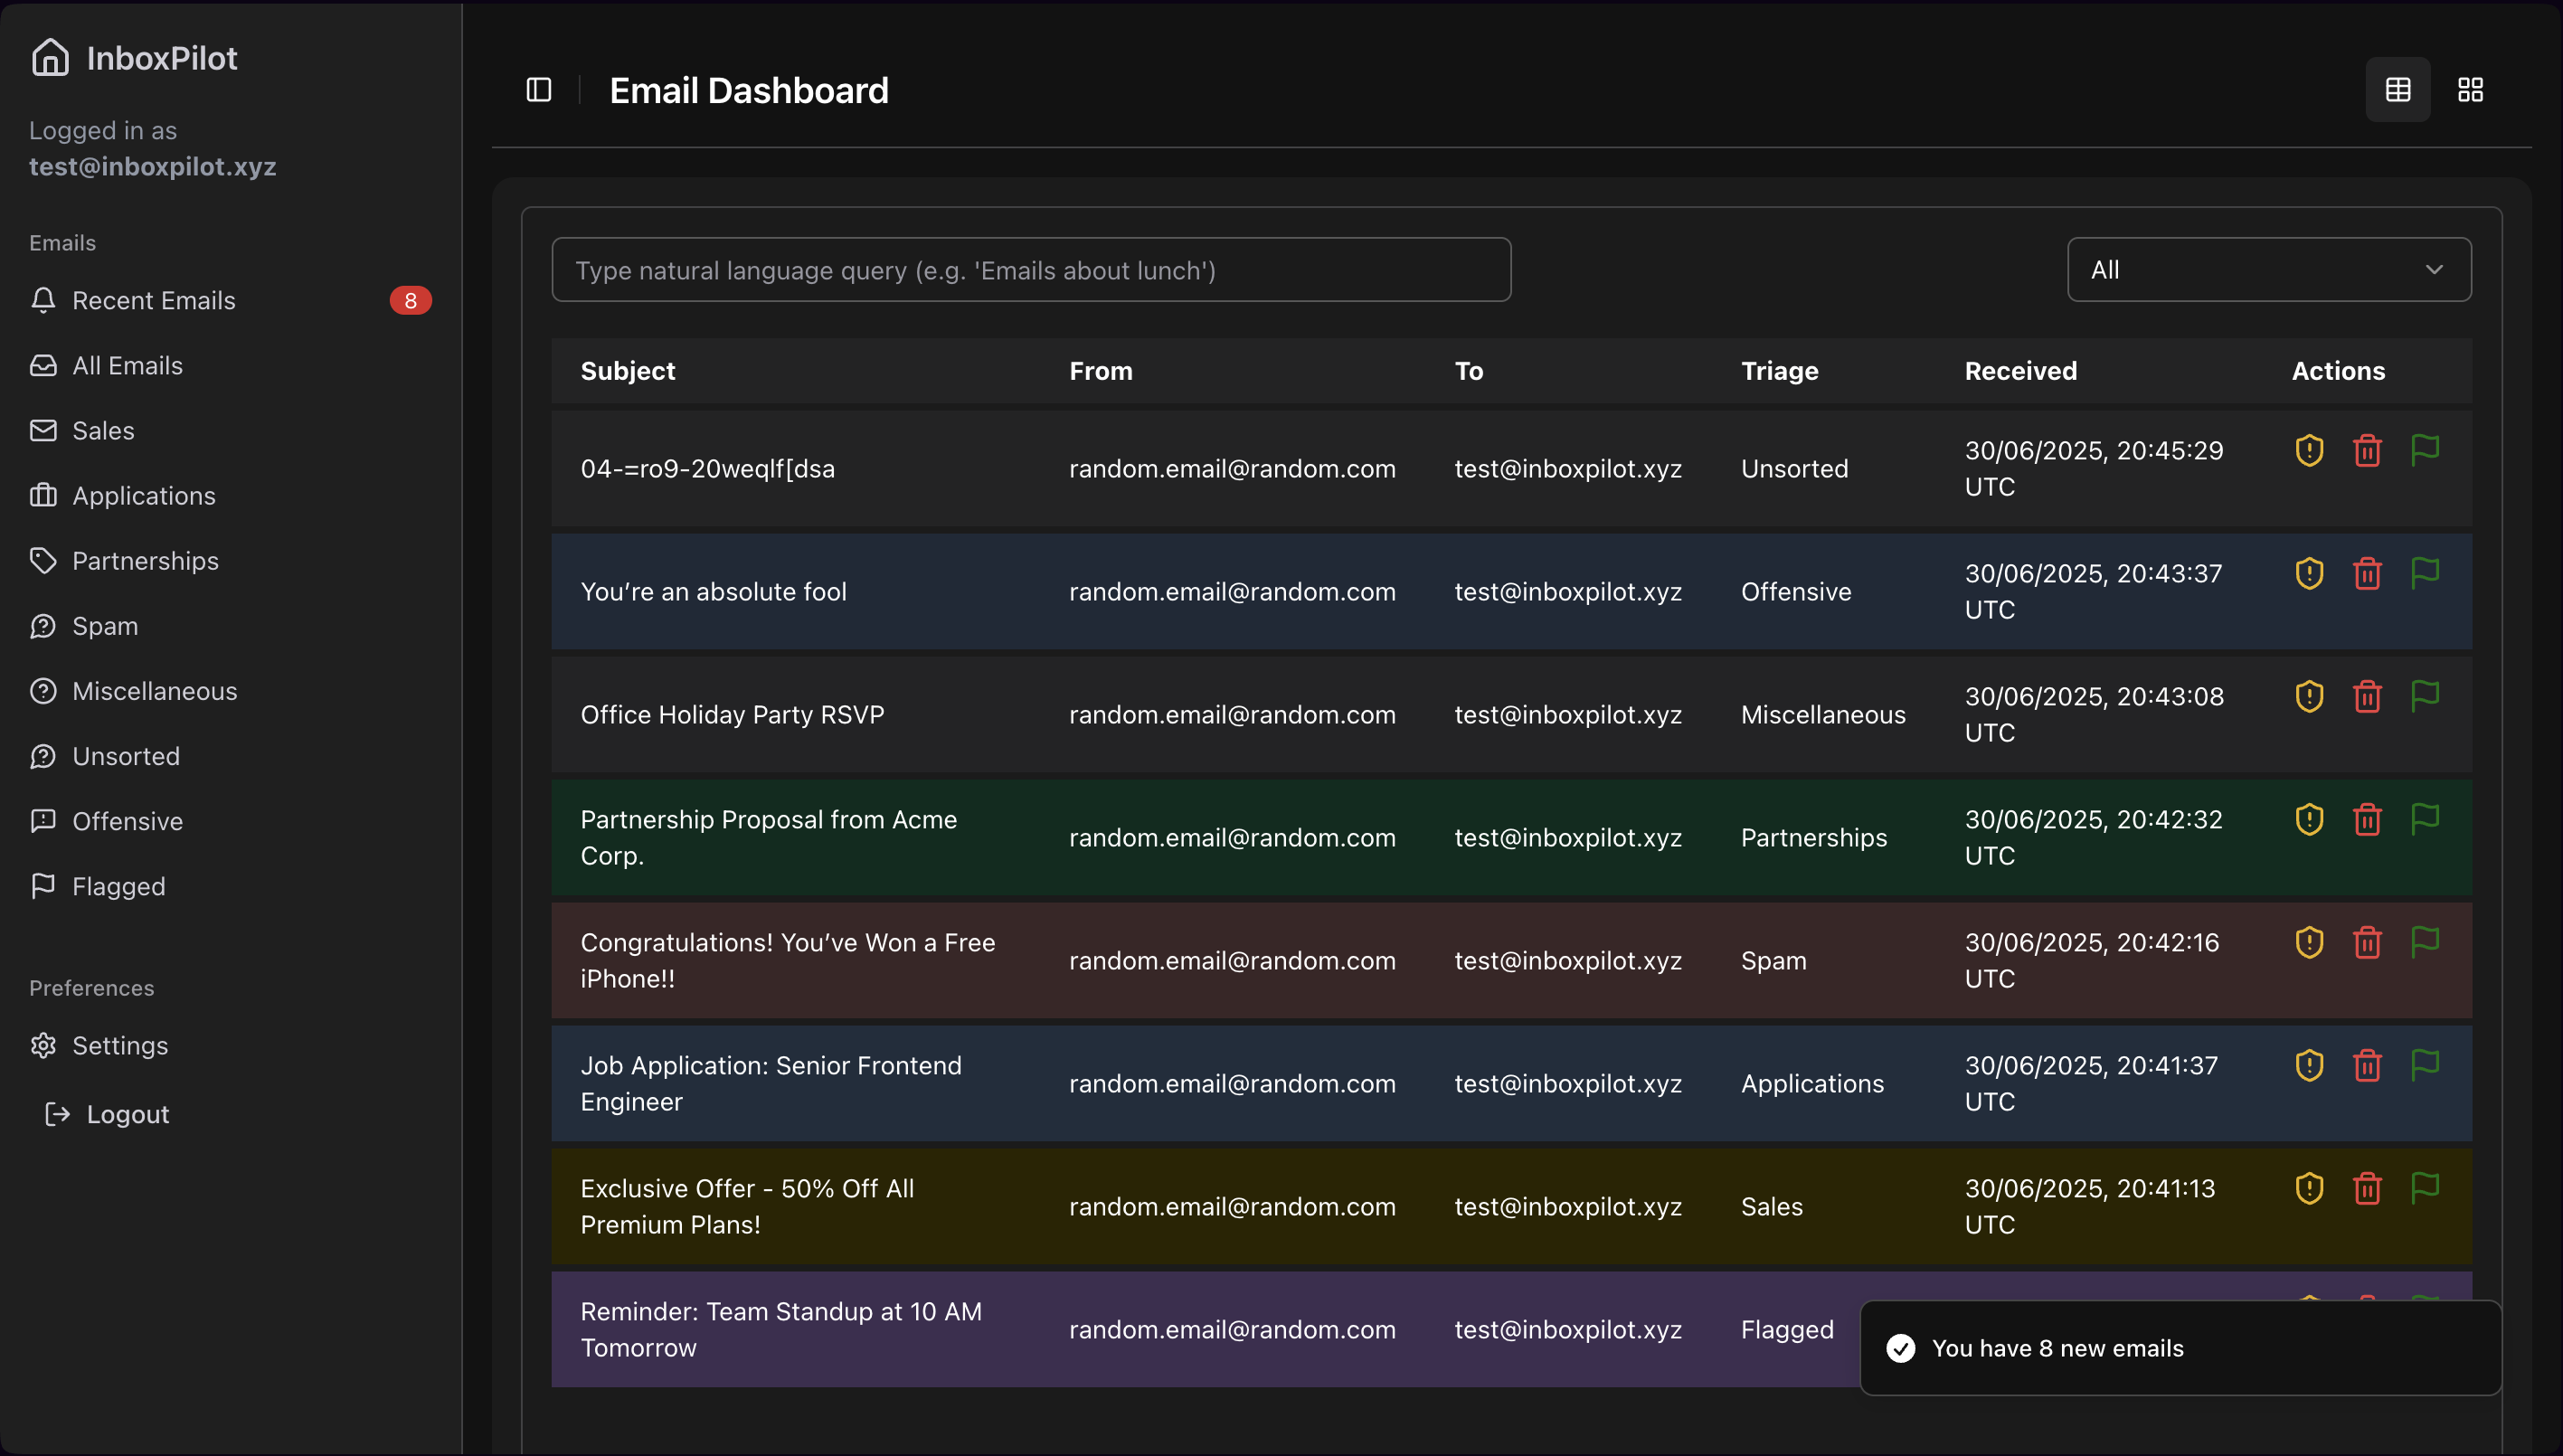Viewport: 2563px width, 1456px height.
Task: Open Reminder Team Standup email row
Action: pyautogui.click(x=780, y=1329)
